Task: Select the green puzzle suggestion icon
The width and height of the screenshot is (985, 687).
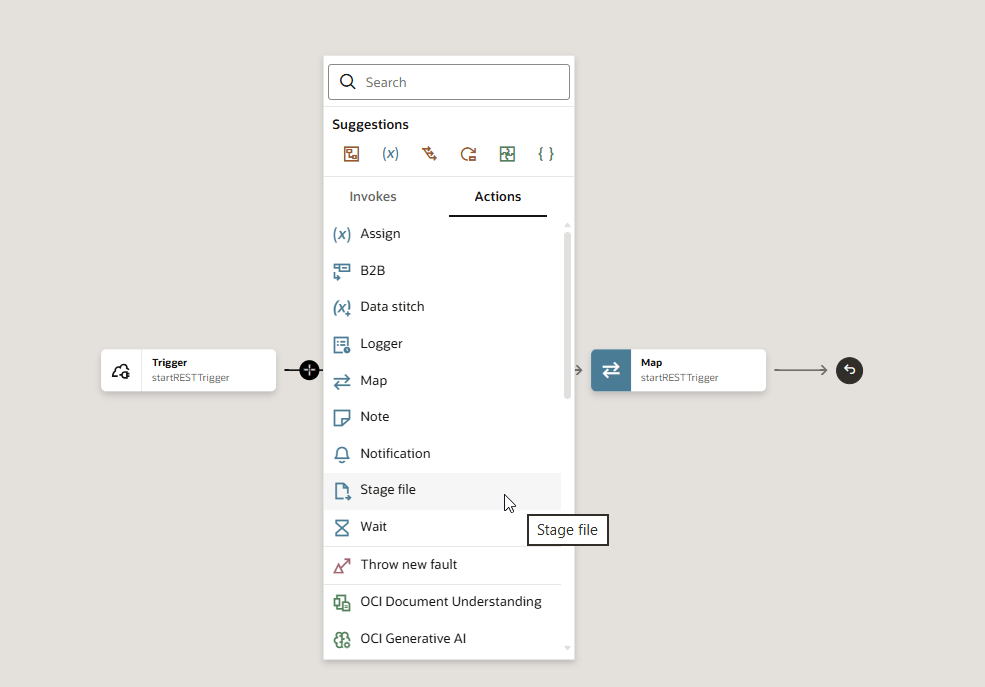Action: tap(507, 154)
